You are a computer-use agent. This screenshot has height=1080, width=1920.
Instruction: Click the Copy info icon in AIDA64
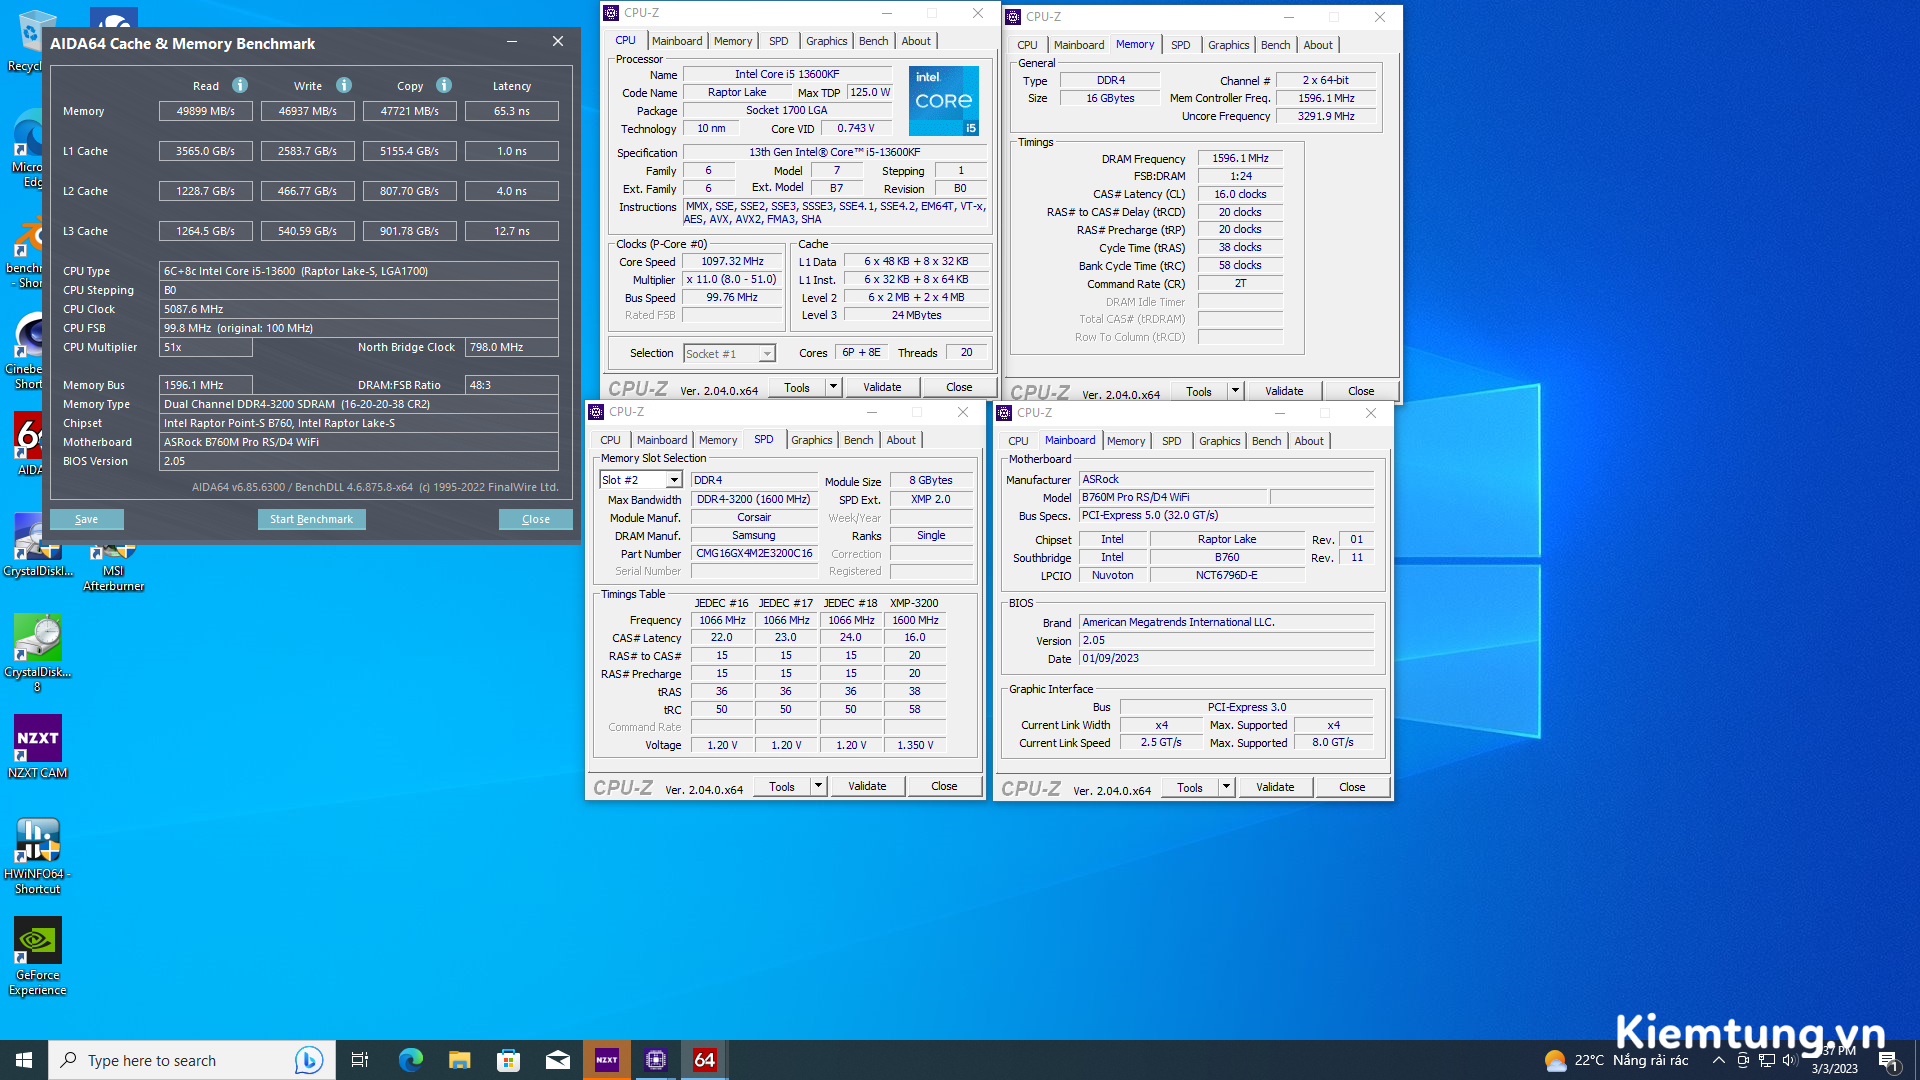(x=444, y=85)
